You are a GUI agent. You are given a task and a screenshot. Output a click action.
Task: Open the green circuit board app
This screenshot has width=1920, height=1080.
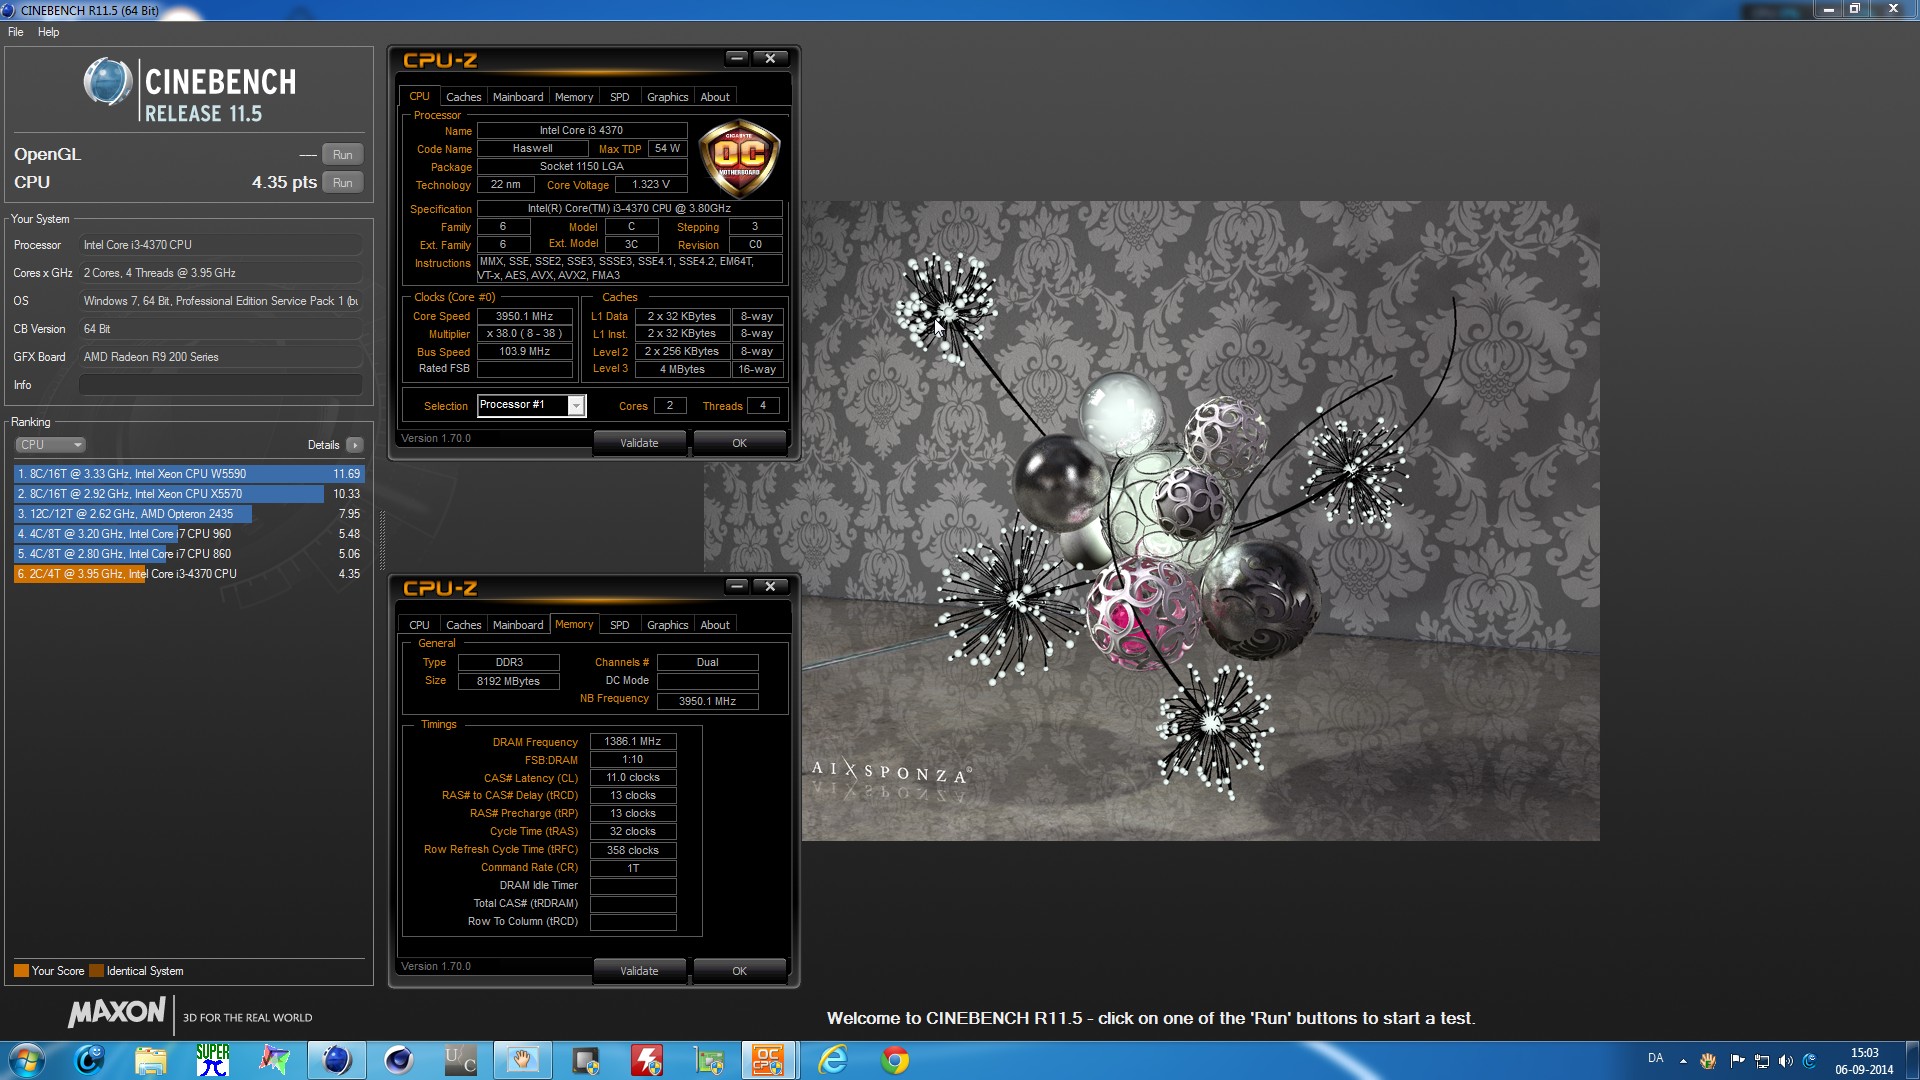click(709, 1060)
